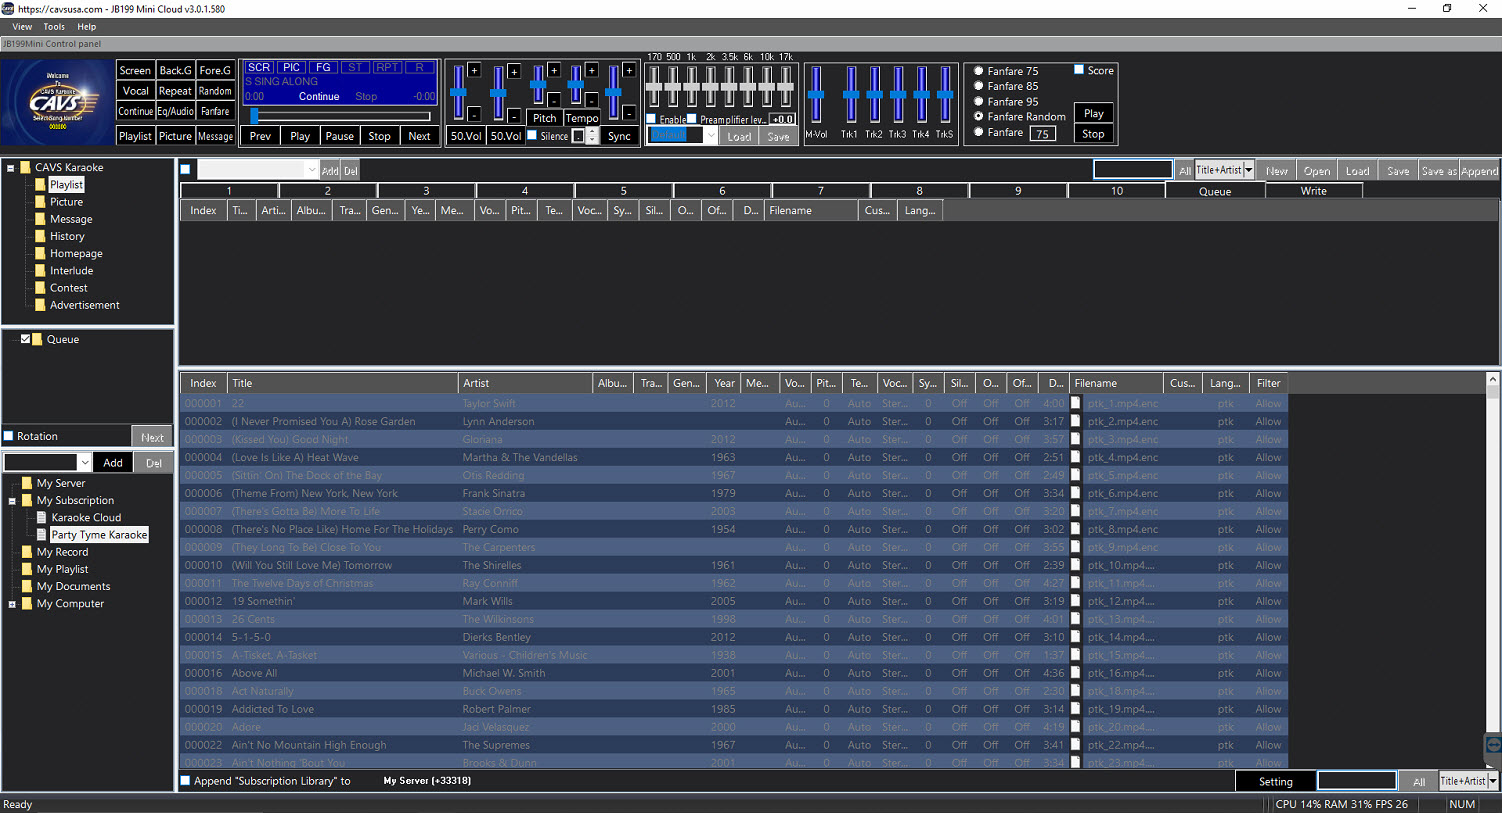Click the Trk1 volume slider
Viewport: 1502px width, 813px height.
tap(850, 95)
